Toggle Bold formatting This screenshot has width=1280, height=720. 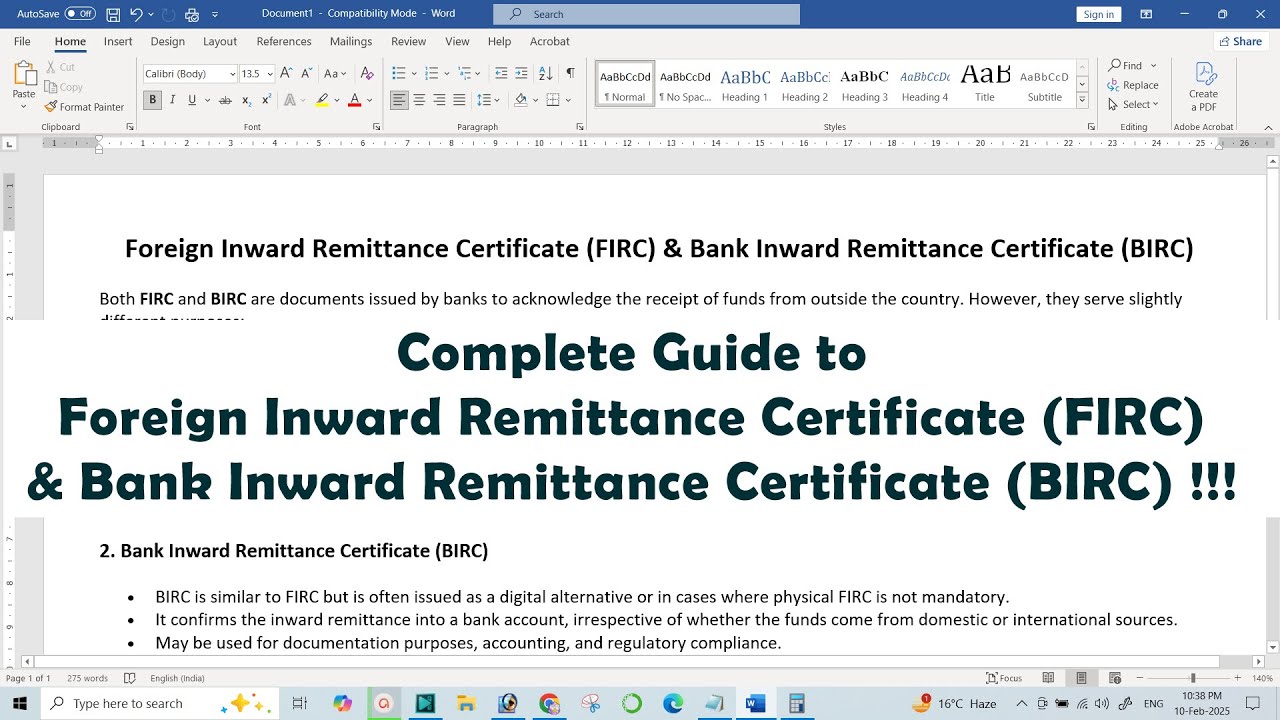(153, 100)
